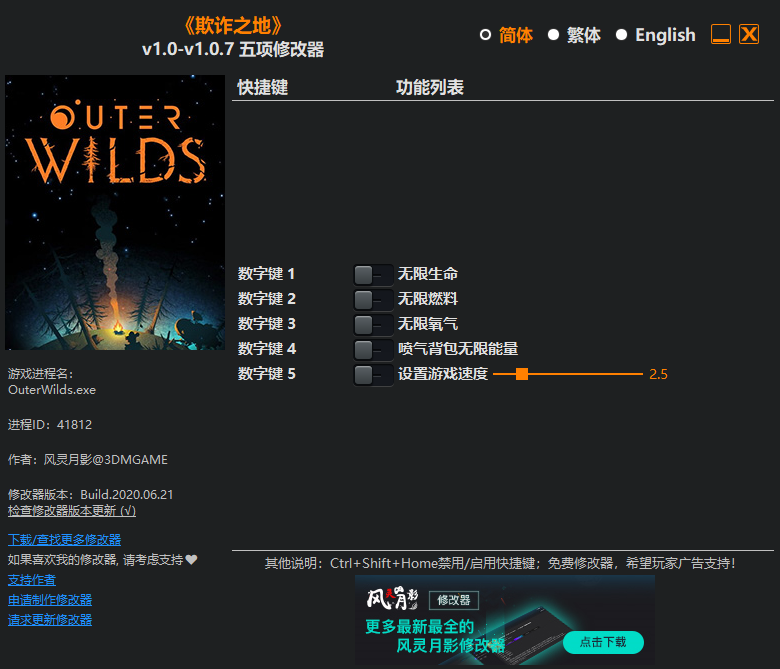Click the Outer Wilds cover art
Screen dimensions: 780x669
coord(115,212)
